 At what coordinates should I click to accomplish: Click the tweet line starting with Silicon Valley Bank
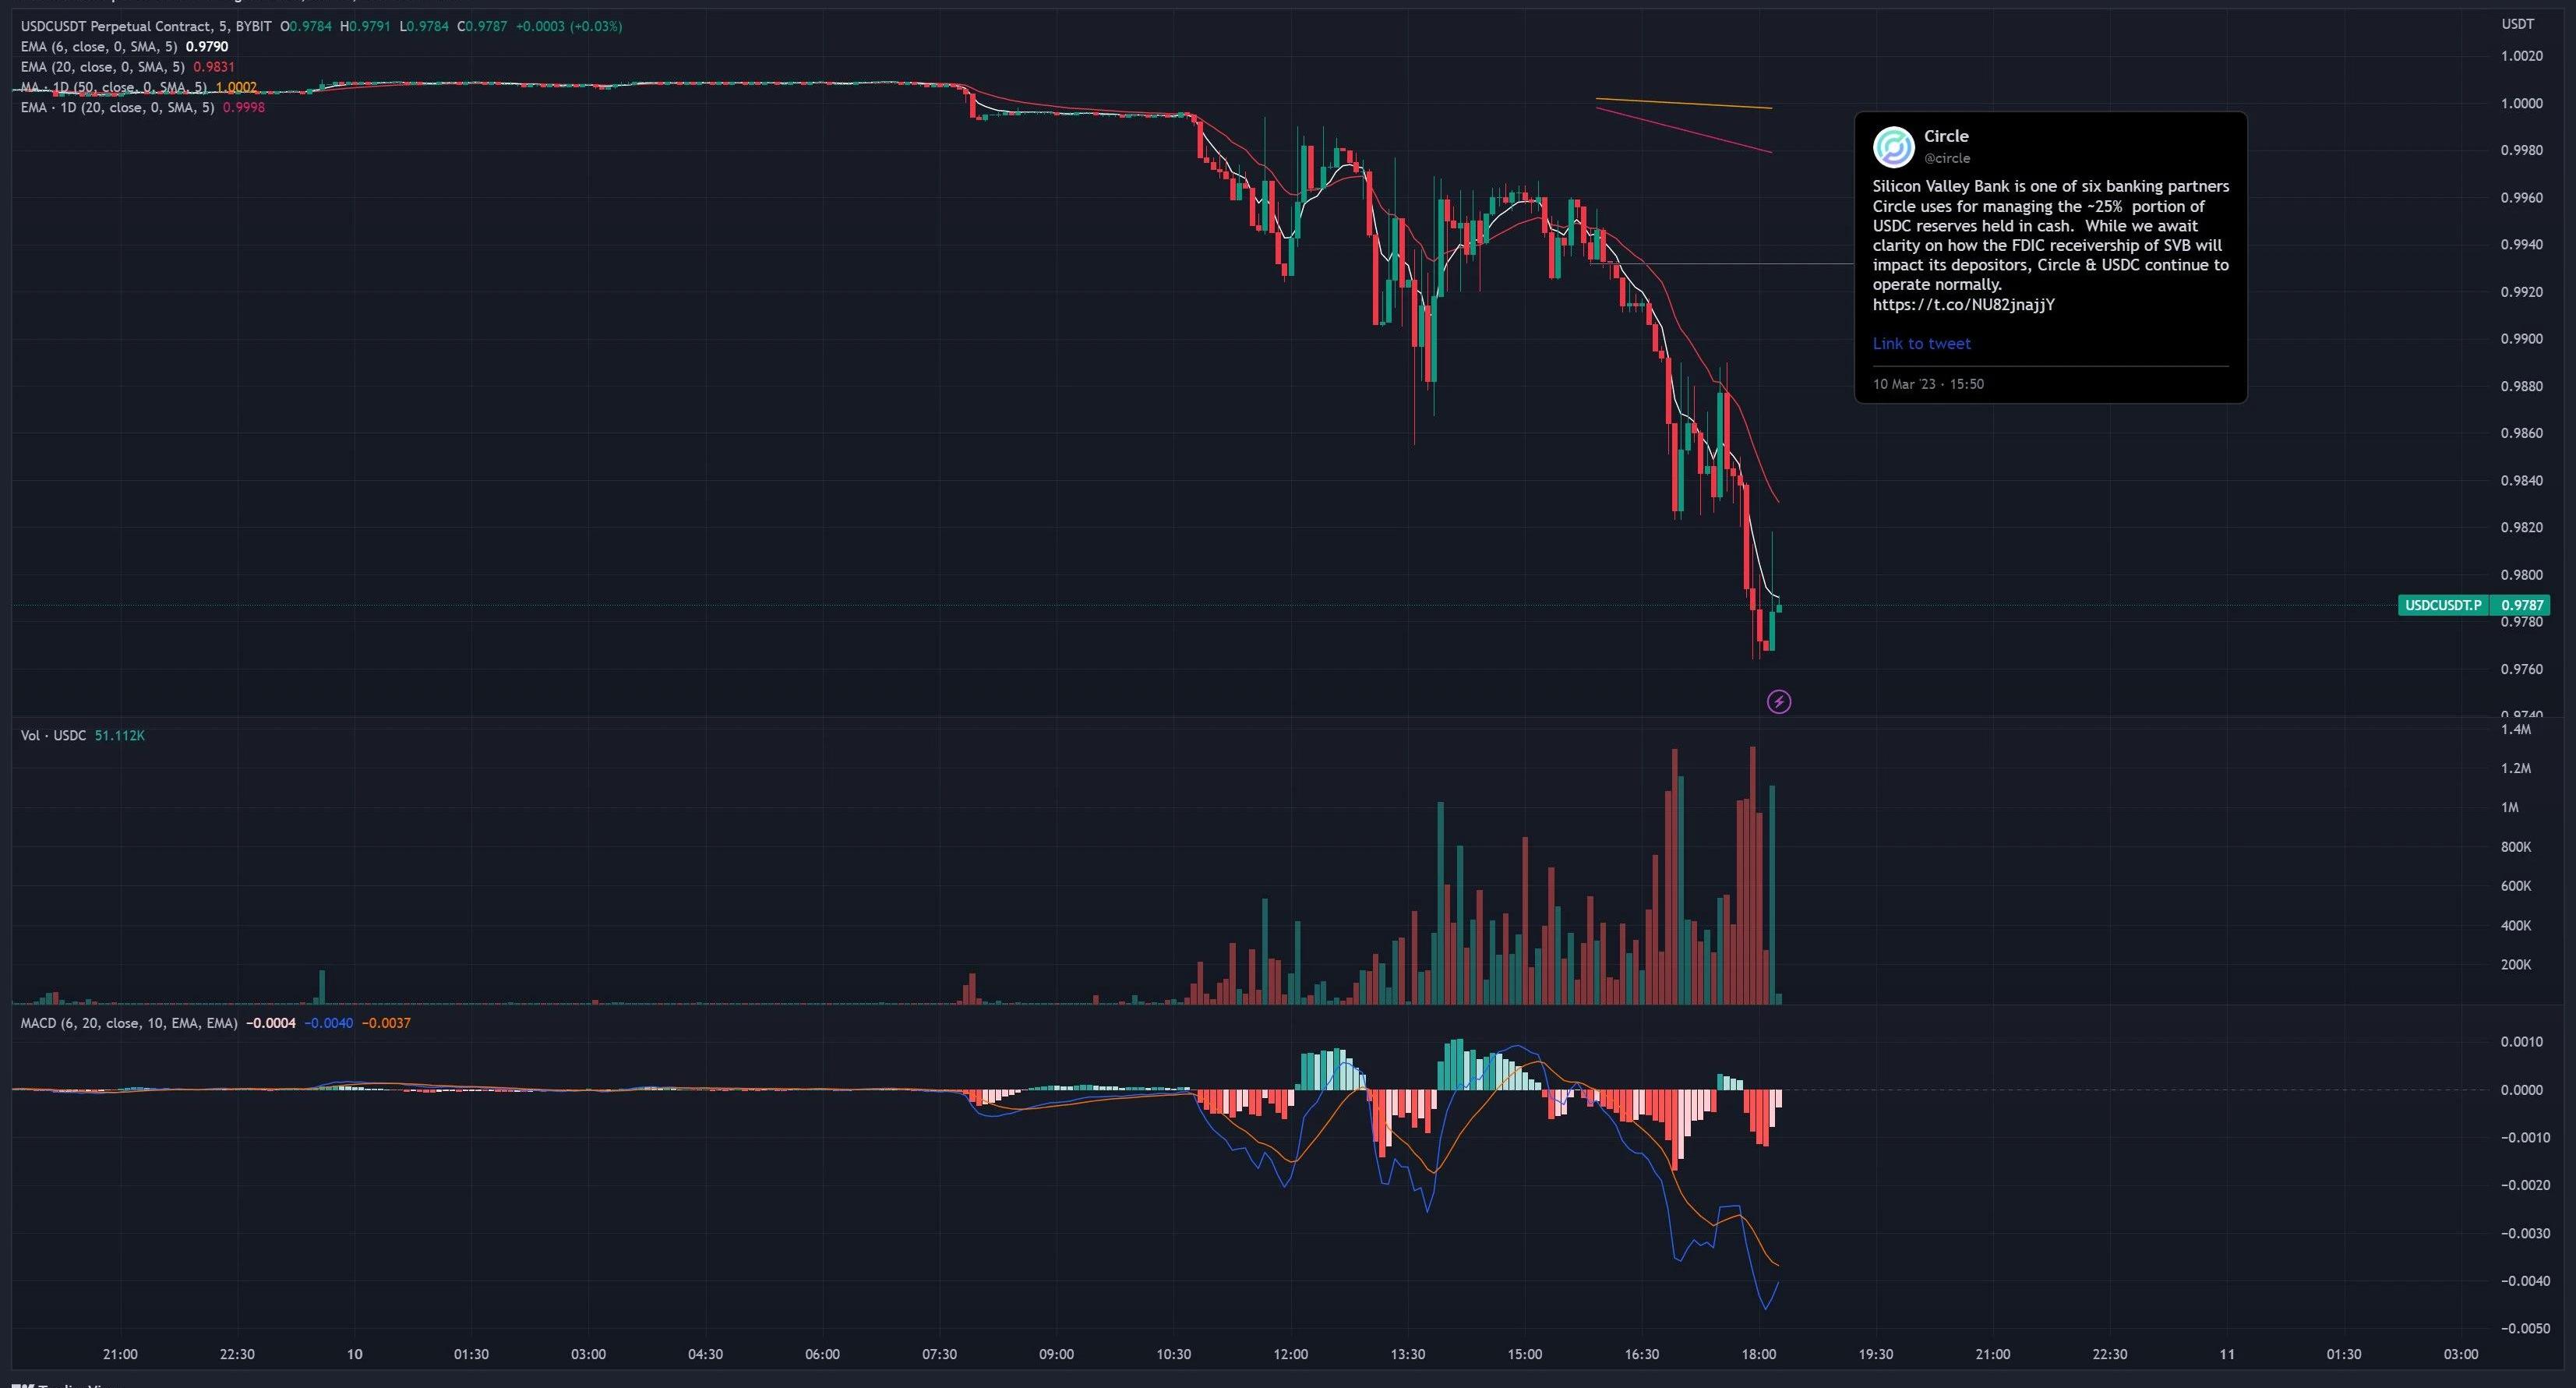click(2051, 186)
